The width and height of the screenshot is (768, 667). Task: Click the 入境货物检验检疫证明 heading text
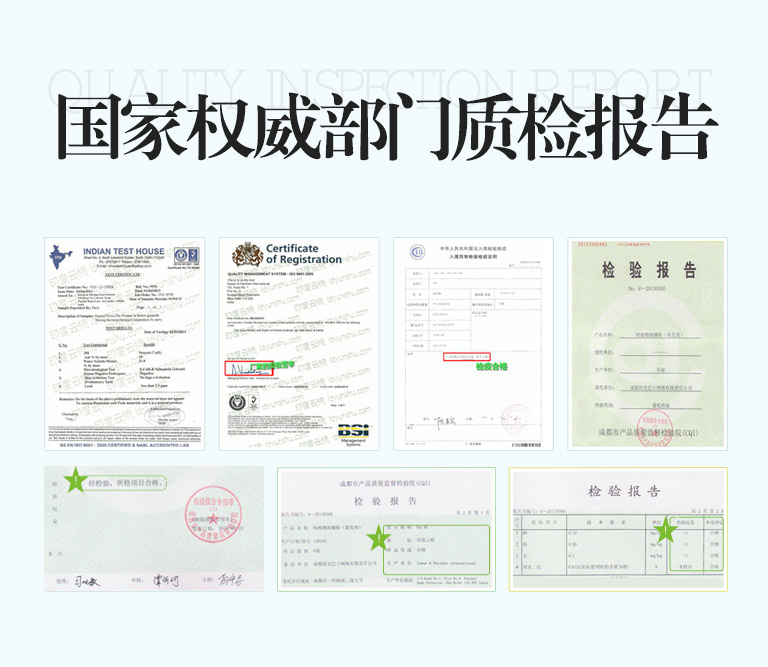[x=473, y=257]
